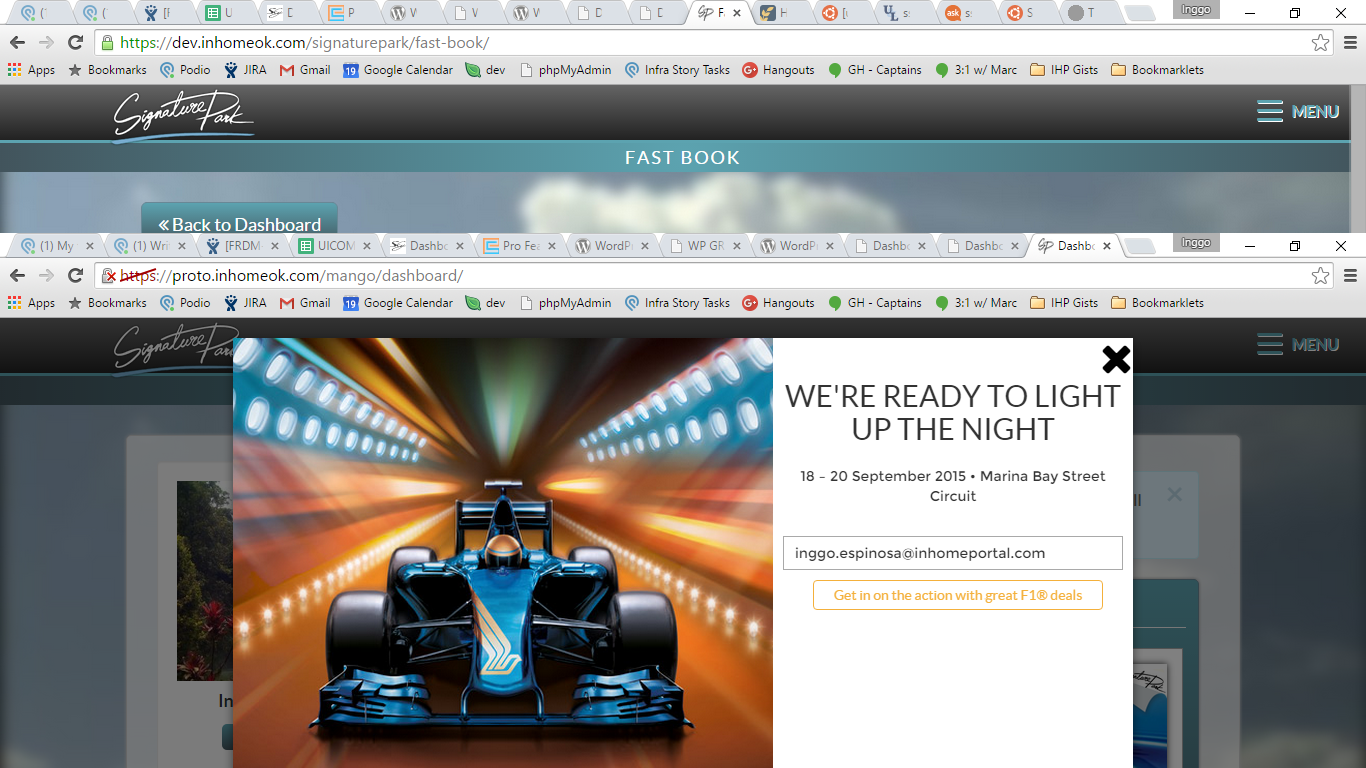This screenshot has height=768, width=1366.
Task: Bookmark the proto.inhomeok page with the star
Action: 1320,275
